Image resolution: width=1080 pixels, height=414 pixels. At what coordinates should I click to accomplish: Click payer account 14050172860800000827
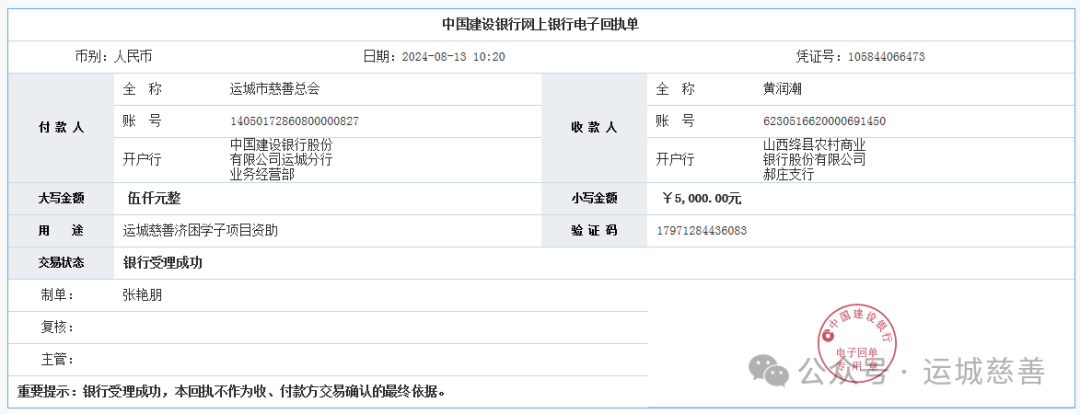coord(294,122)
